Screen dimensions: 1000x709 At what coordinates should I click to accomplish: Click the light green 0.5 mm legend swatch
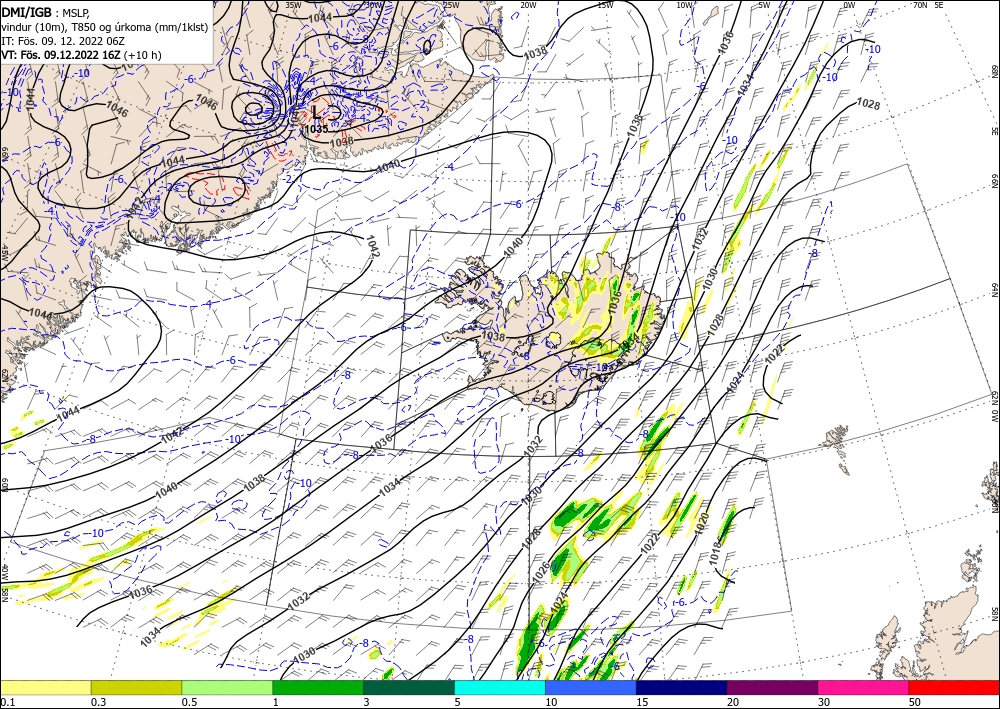tap(227, 687)
